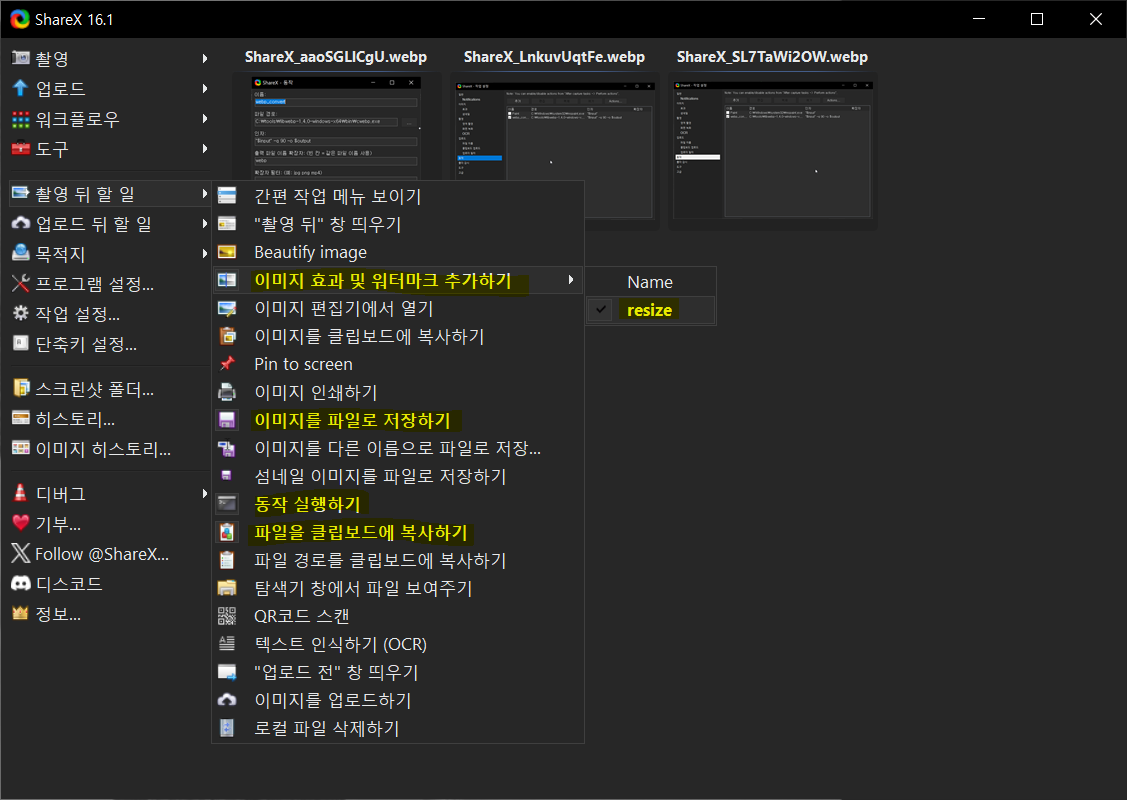
Task: Expand the 목적지 submenu arrow
Action: (205, 254)
